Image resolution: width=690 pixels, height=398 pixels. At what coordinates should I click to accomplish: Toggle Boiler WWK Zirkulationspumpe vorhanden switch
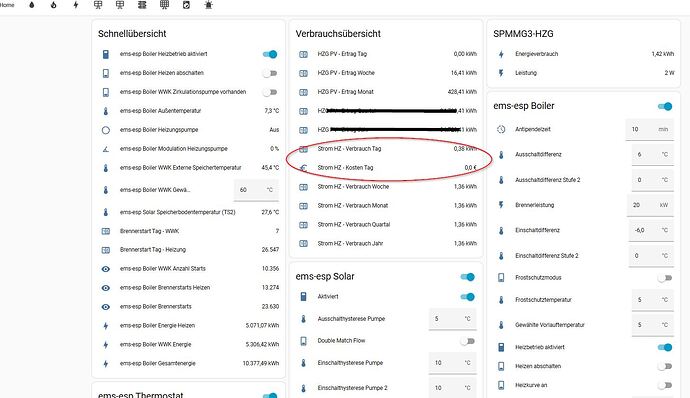(x=270, y=92)
